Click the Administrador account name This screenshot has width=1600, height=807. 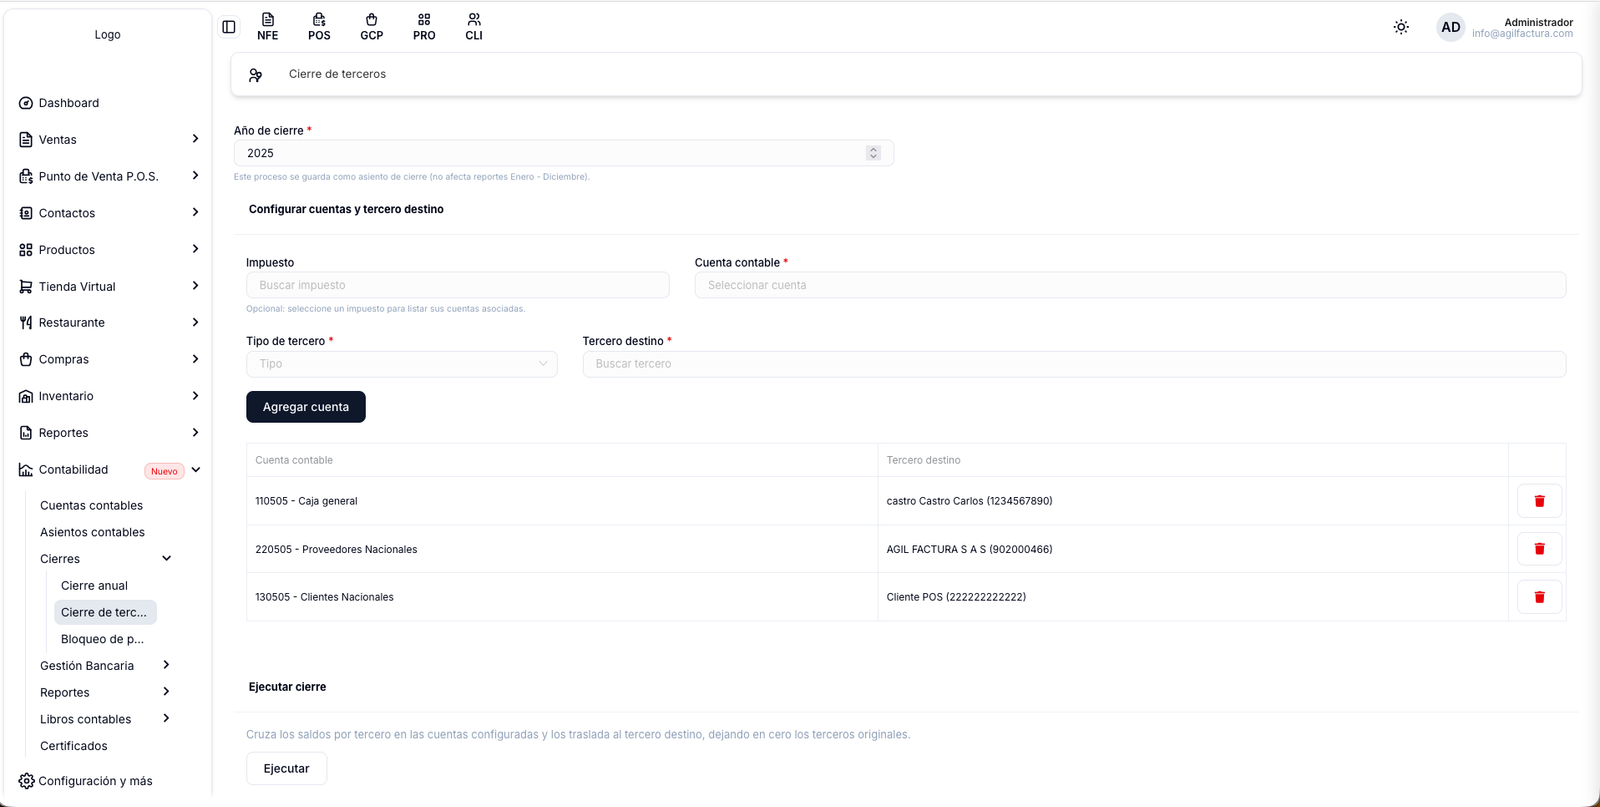pos(1538,22)
